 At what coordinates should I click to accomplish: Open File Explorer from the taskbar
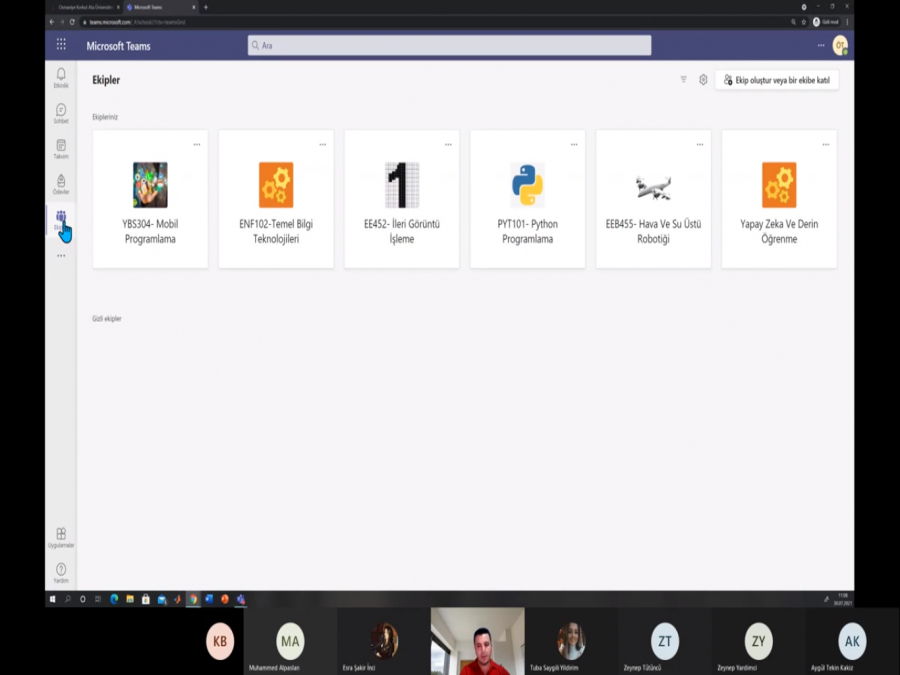click(x=130, y=599)
